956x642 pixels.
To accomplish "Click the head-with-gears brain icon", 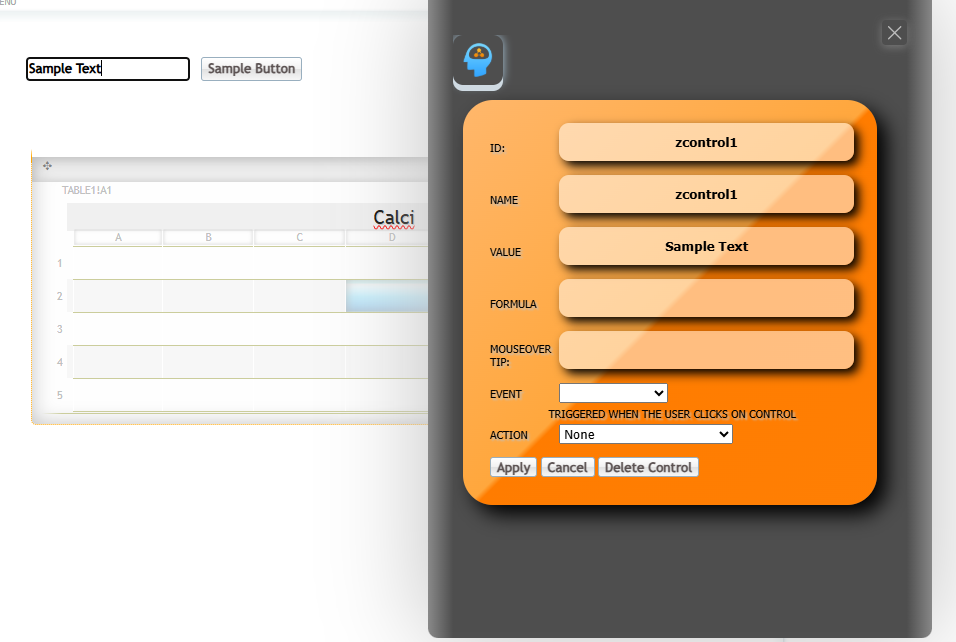I will [x=478, y=61].
